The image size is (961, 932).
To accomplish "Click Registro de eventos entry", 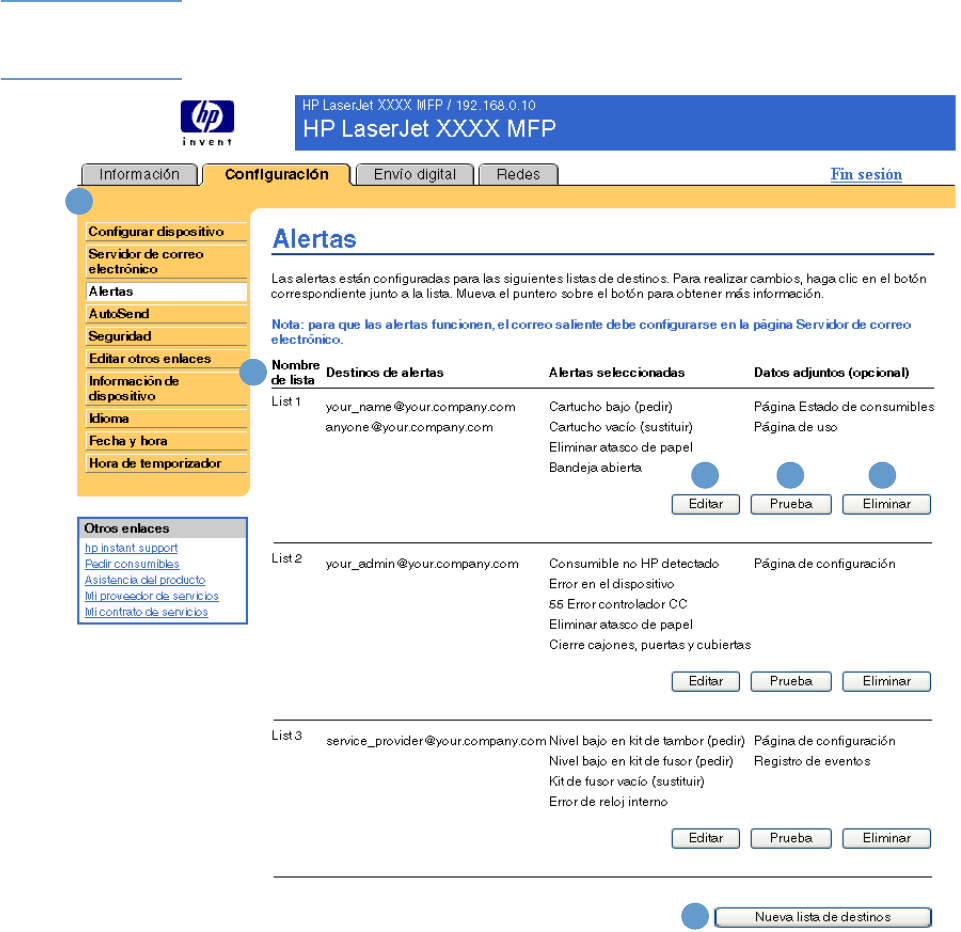I will (x=812, y=761).
